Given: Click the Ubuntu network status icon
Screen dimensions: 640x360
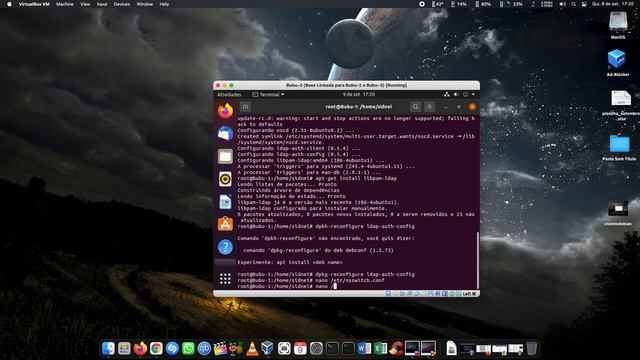Looking at the screenshot, I should (447, 94).
